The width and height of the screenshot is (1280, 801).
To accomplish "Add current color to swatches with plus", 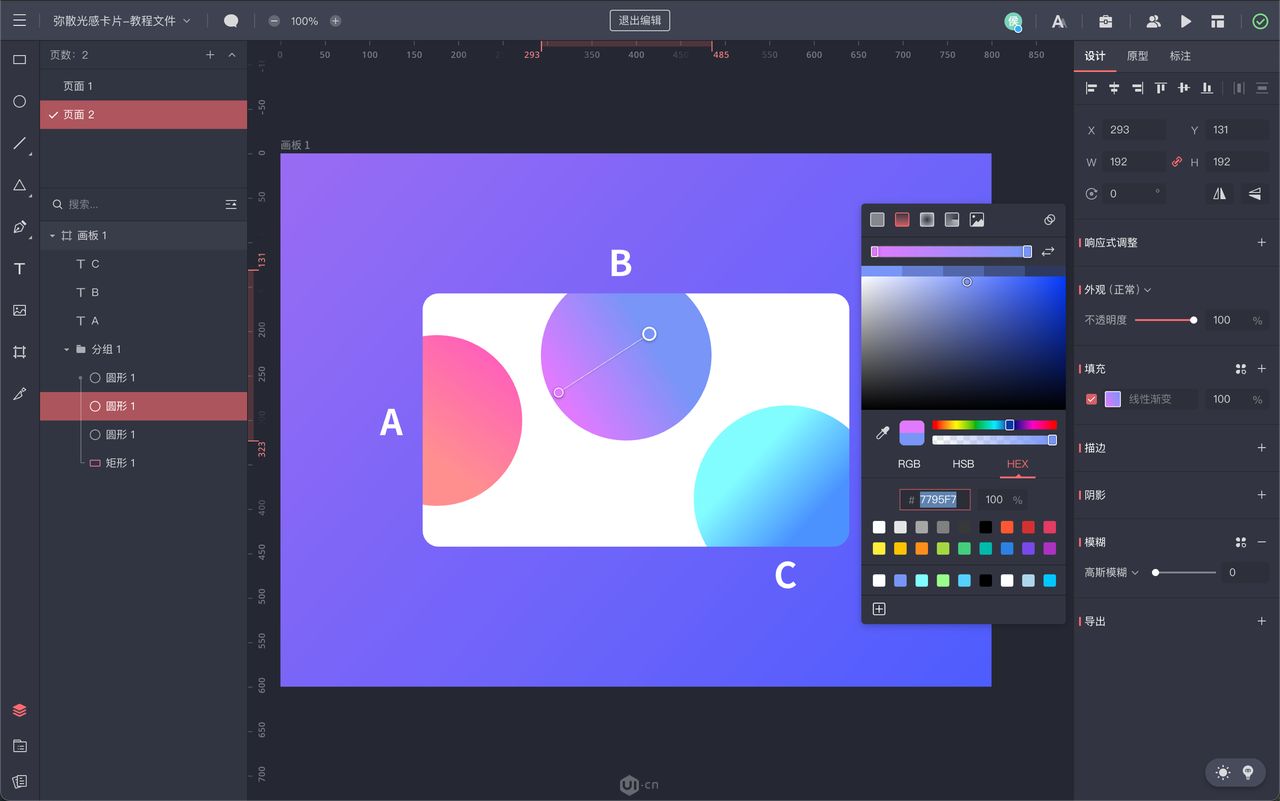I will coord(879,609).
